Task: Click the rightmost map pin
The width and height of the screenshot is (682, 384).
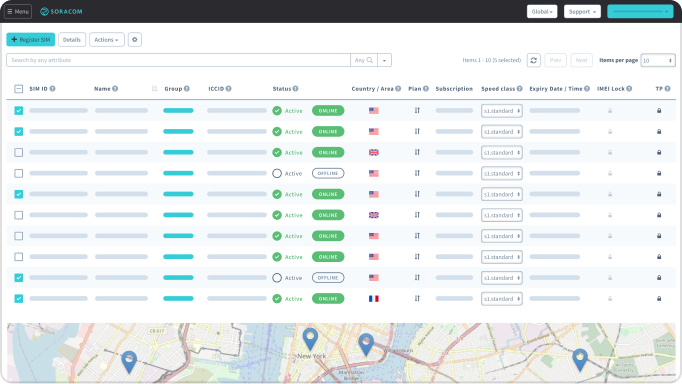Action: pyautogui.click(x=580, y=360)
